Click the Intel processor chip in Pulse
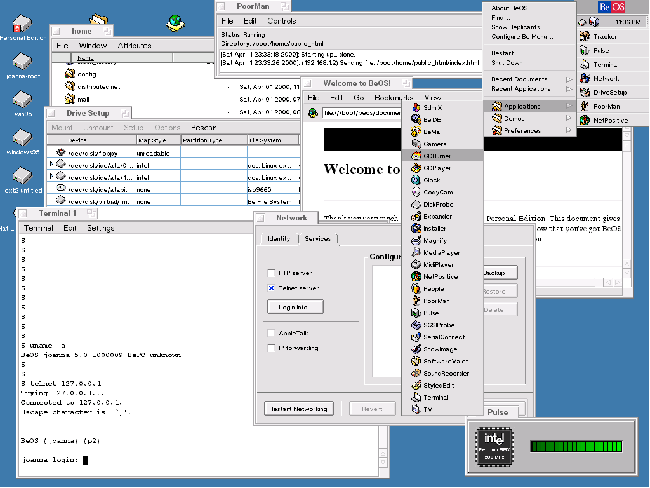The height and width of the screenshot is (488, 650). (495, 447)
